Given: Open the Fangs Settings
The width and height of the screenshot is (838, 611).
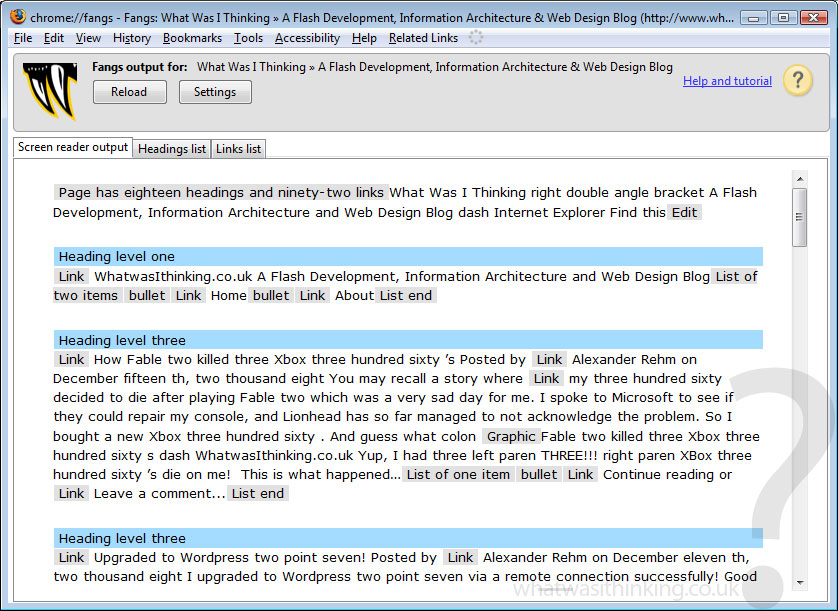Looking at the screenshot, I should tap(215, 92).
